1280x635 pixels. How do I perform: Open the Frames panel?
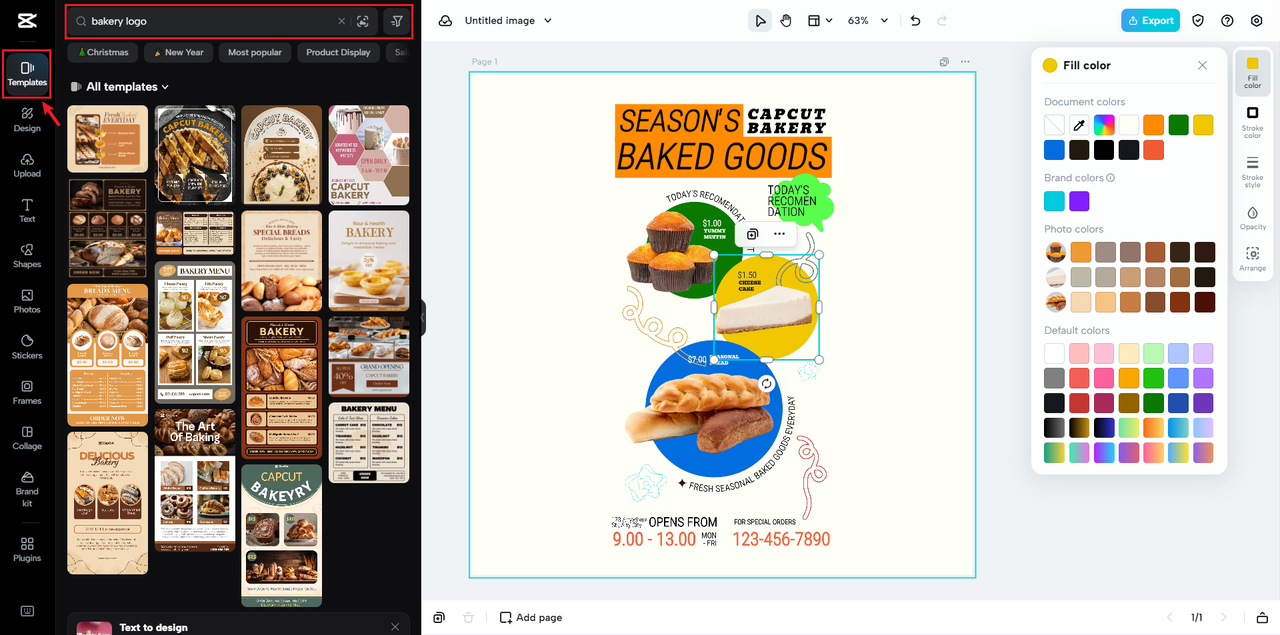point(27,392)
